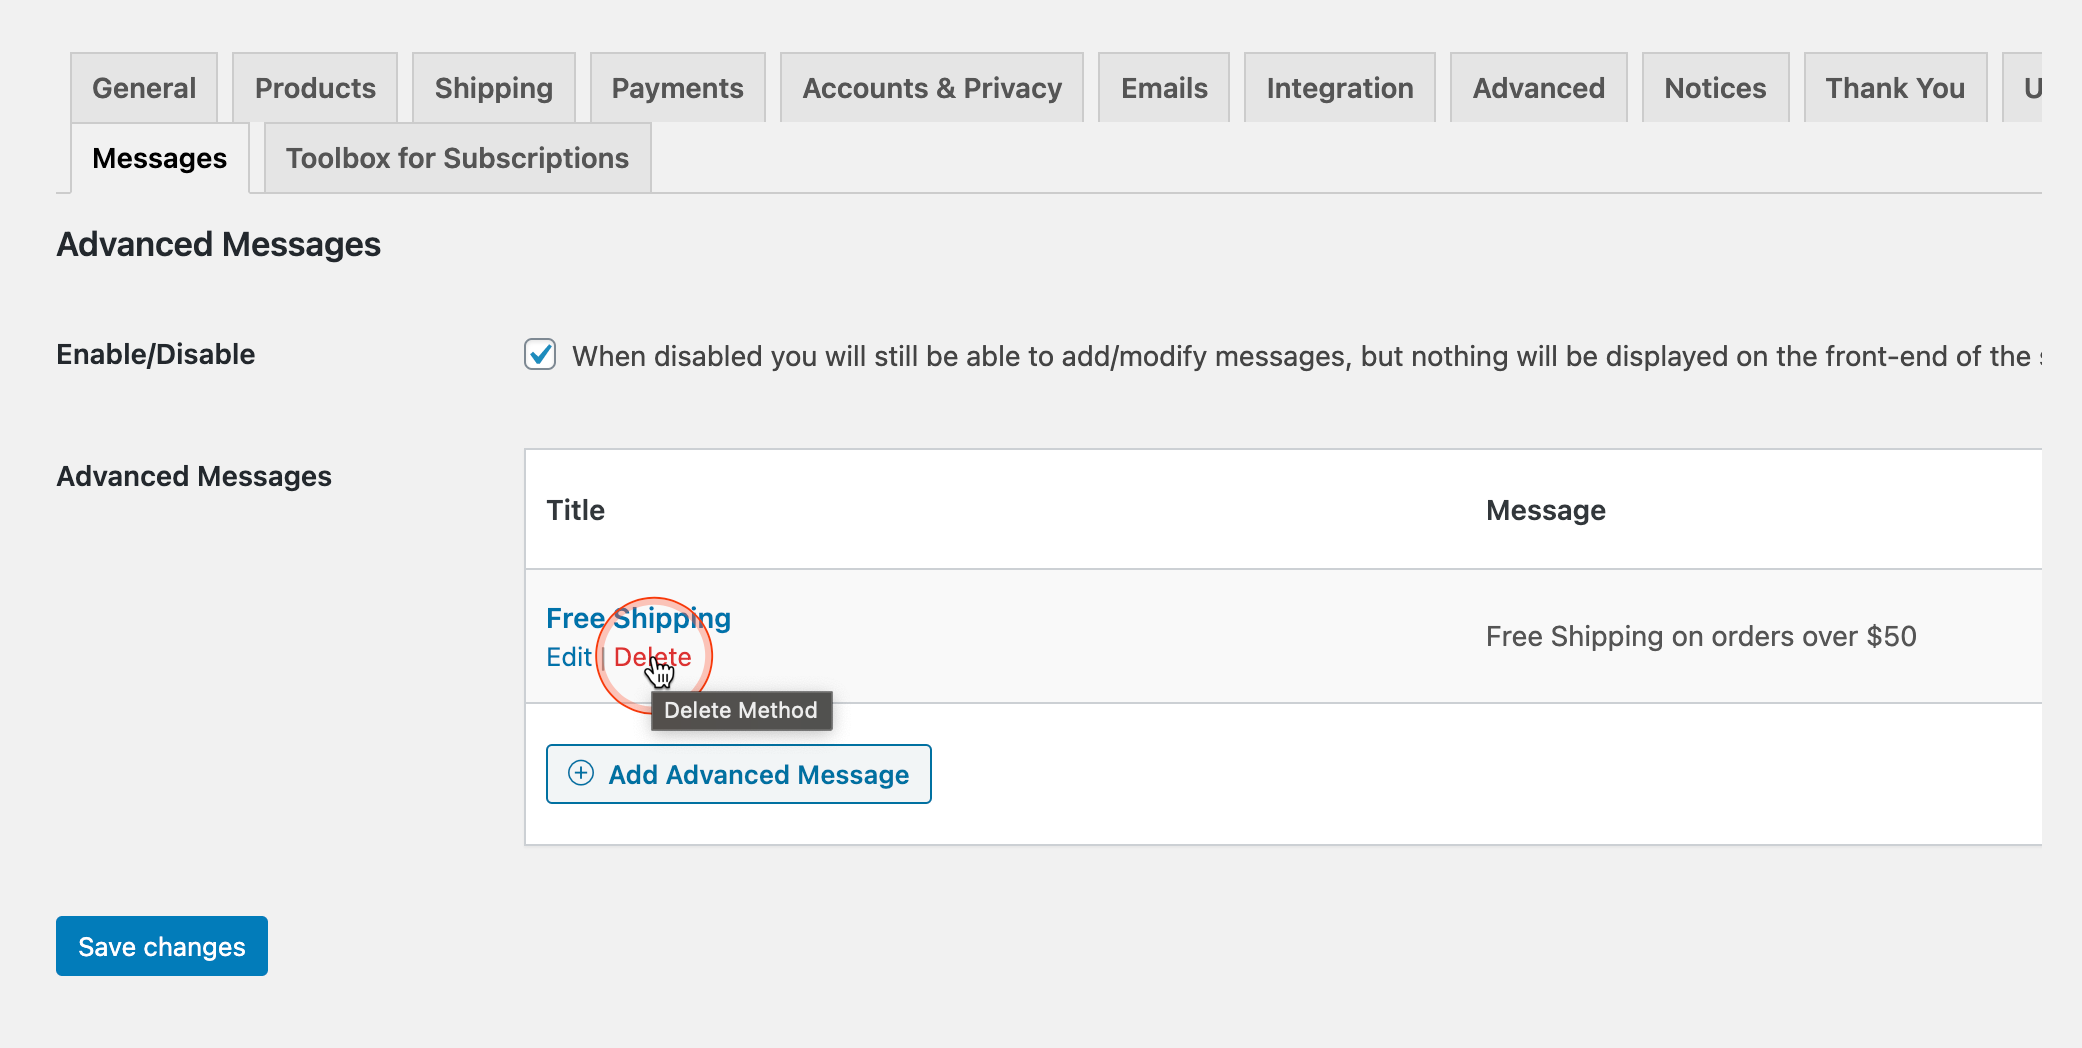The image size is (2082, 1048).
Task: Click the Save changes button
Action: pos(162,946)
